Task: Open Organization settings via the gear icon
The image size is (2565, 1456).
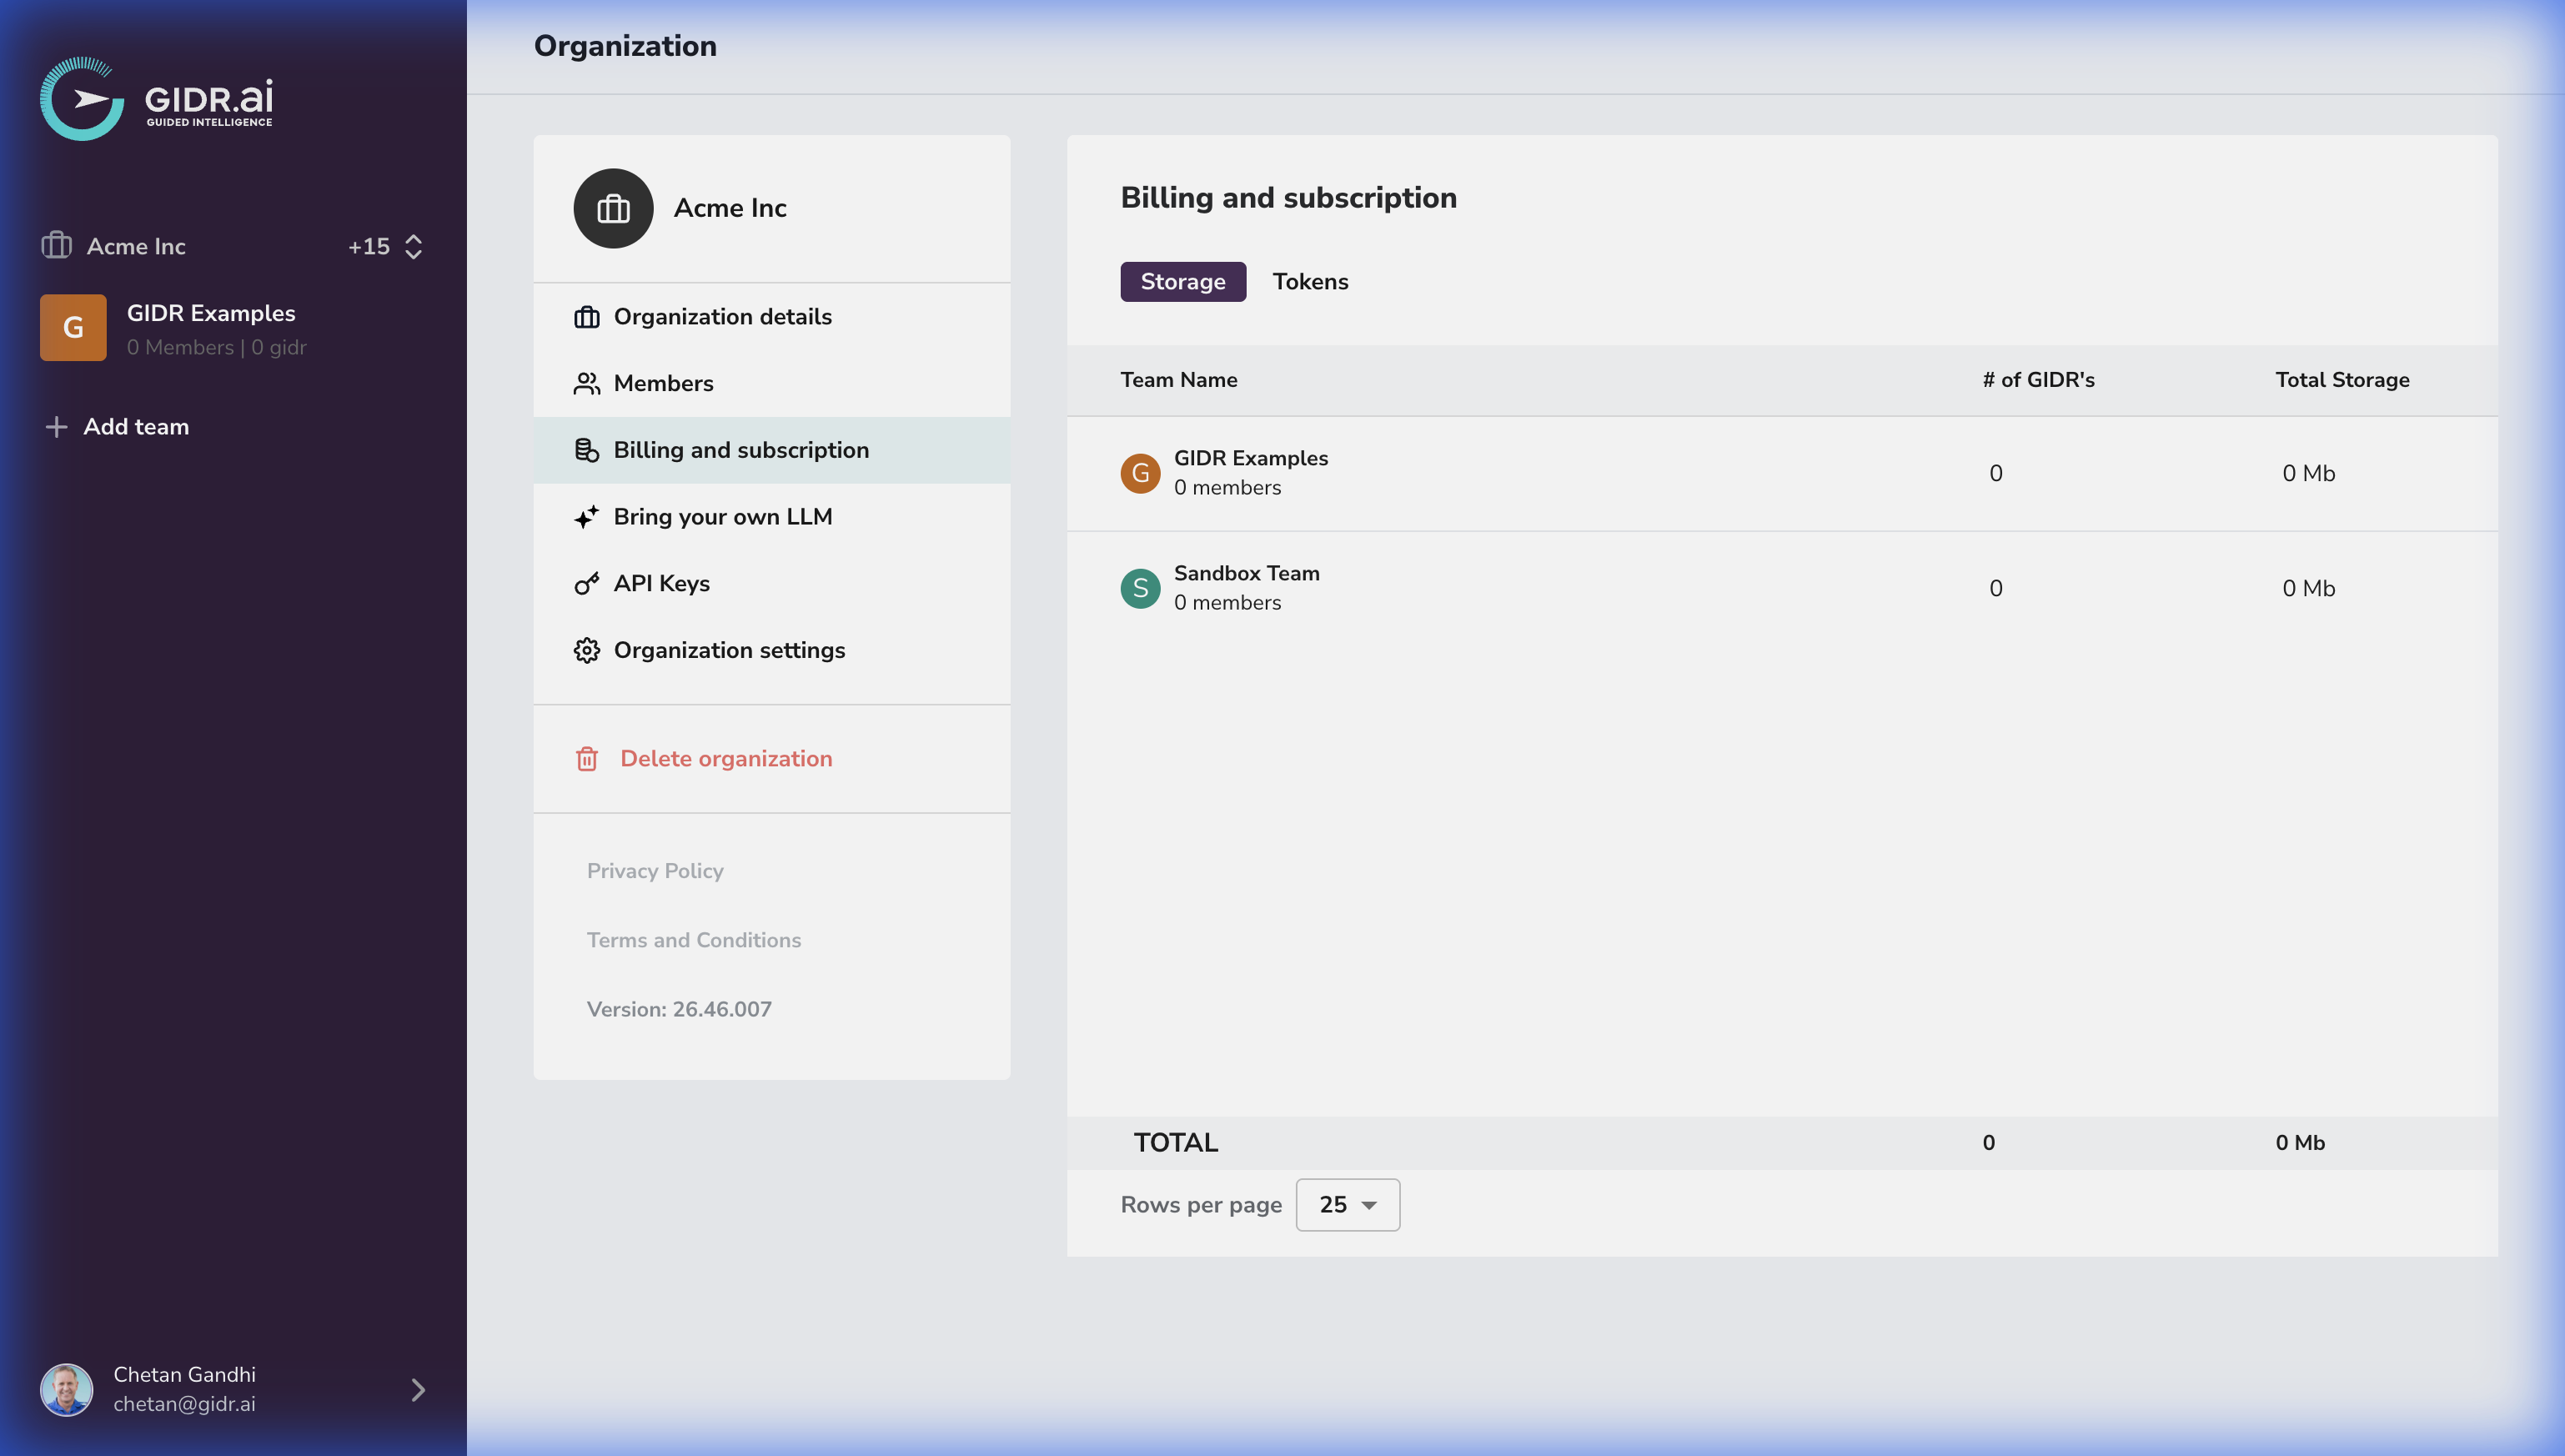Action: tap(587, 650)
